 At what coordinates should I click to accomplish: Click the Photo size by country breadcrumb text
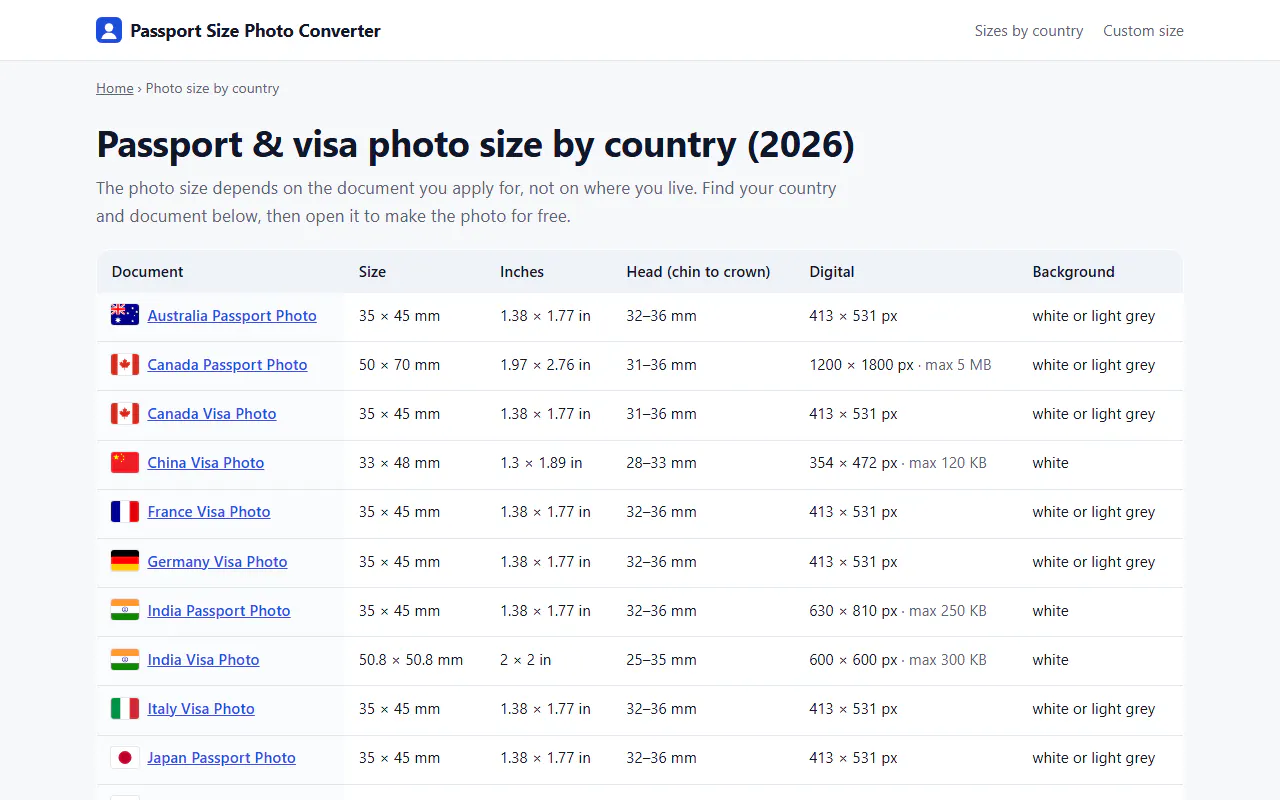pyautogui.click(x=212, y=88)
